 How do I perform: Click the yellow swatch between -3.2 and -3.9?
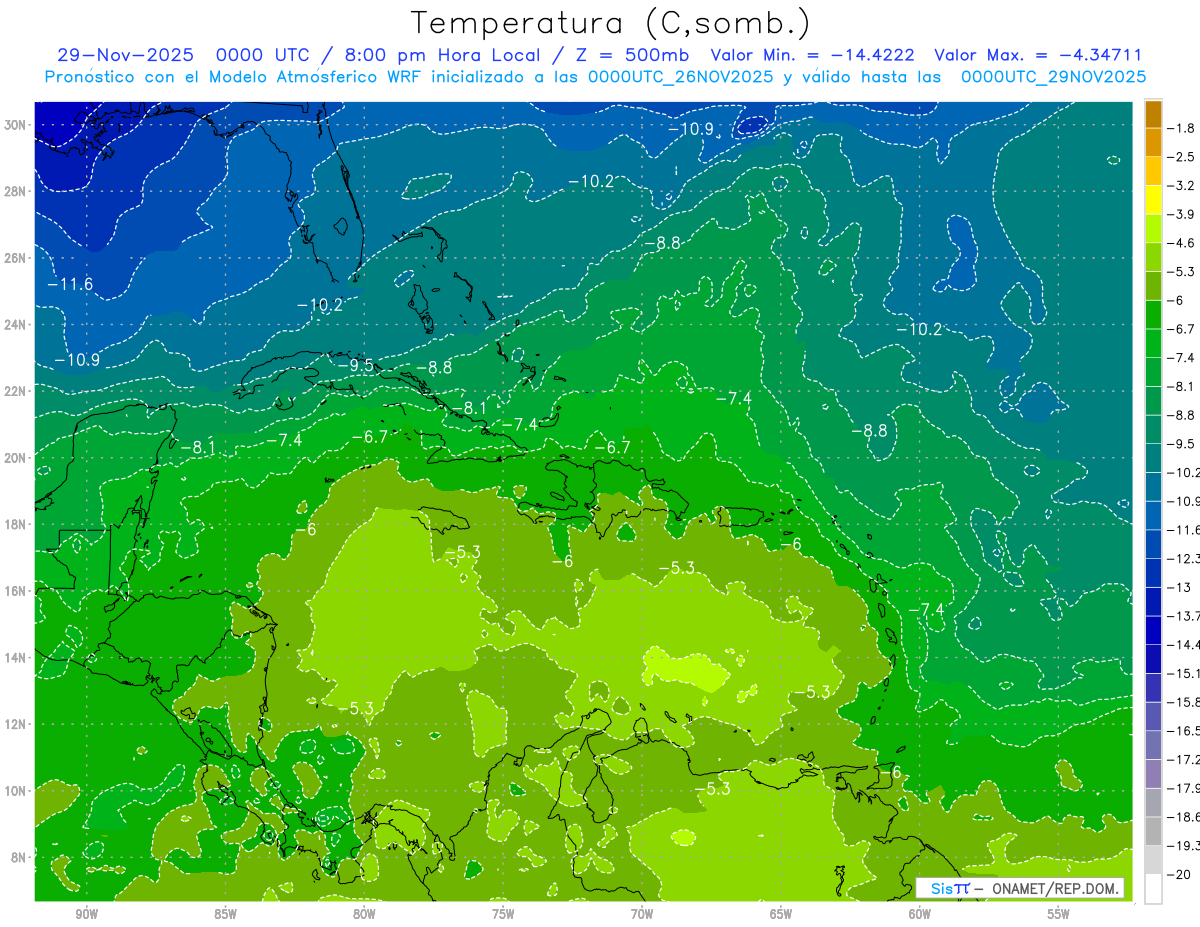(x=1153, y=200)
